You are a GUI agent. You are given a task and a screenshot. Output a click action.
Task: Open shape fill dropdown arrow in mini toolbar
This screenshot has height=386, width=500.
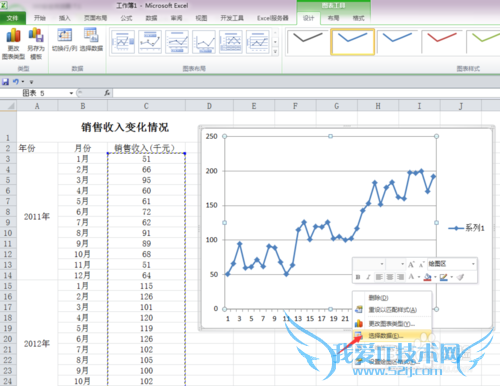point(435,277)
